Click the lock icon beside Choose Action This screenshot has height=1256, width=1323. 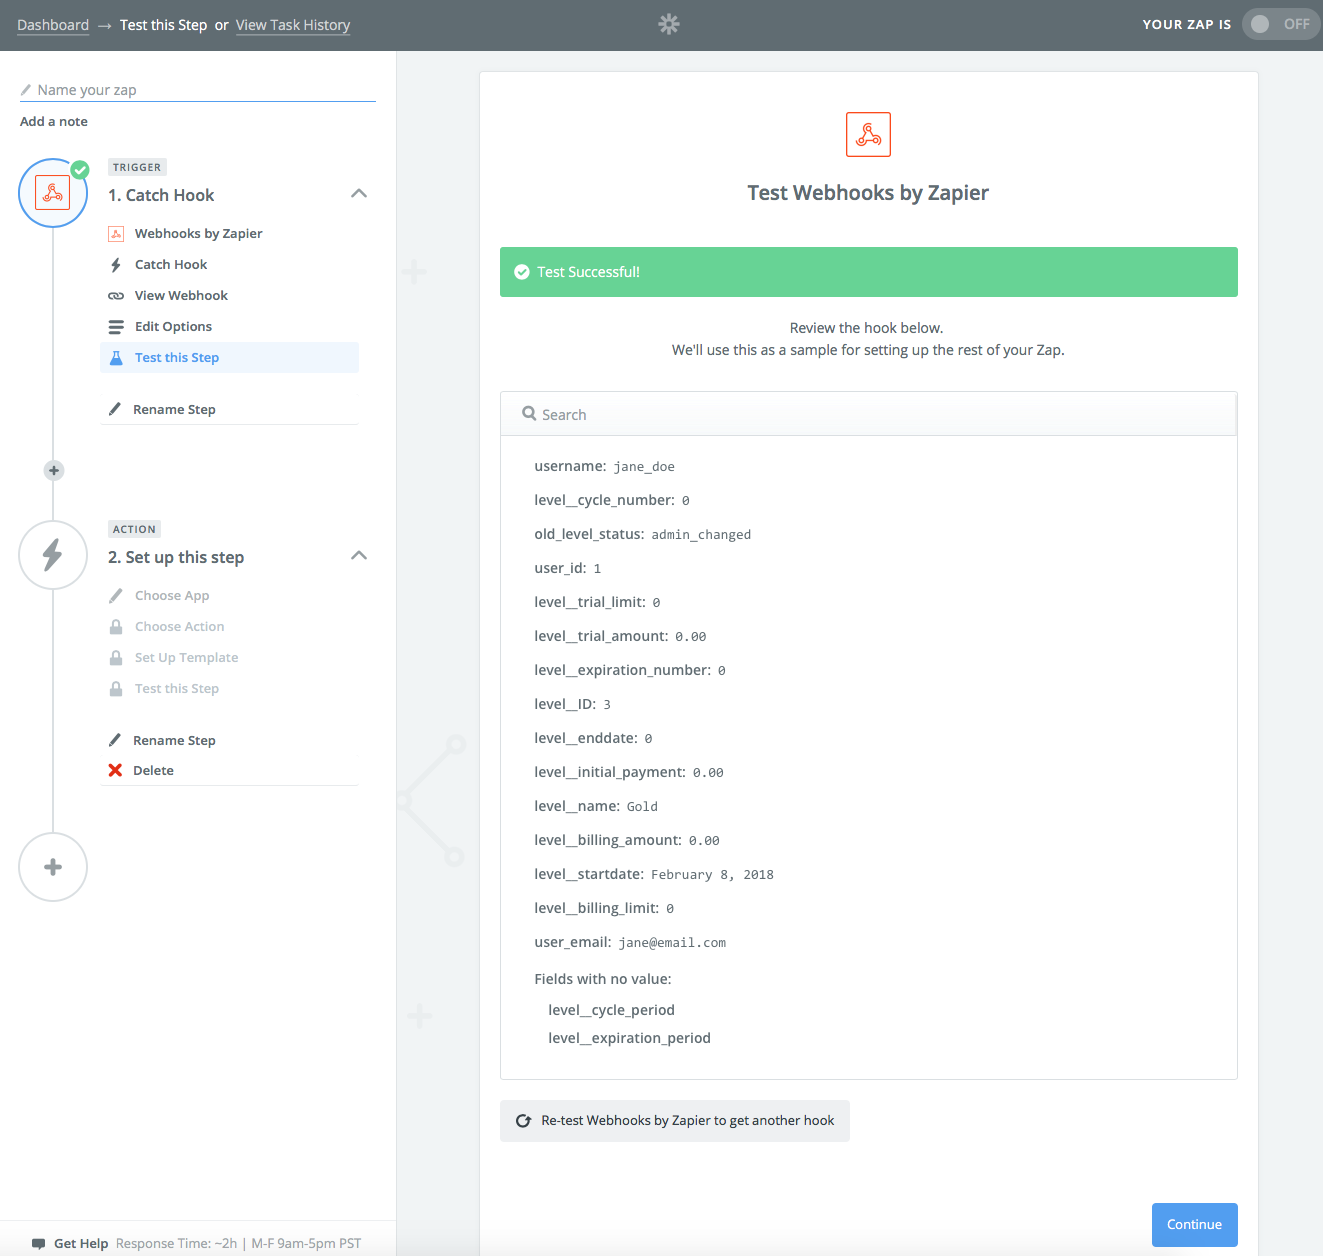click(x=116, y=627)
